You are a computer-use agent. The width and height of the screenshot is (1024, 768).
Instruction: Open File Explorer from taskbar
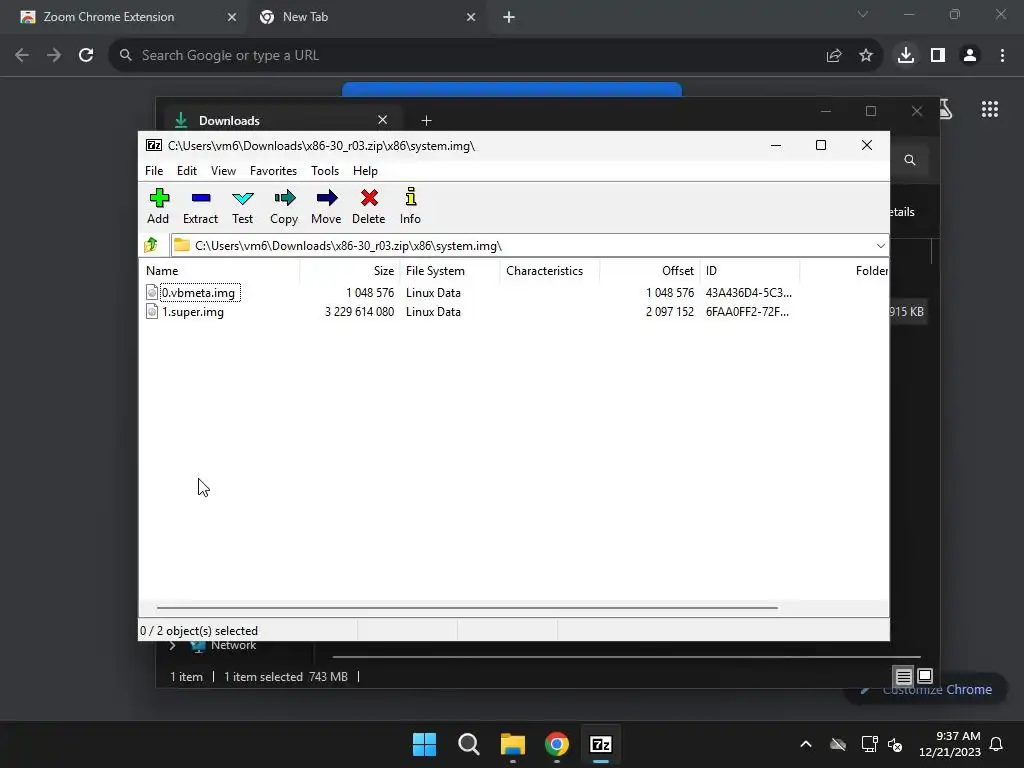[x=513, y=744]
